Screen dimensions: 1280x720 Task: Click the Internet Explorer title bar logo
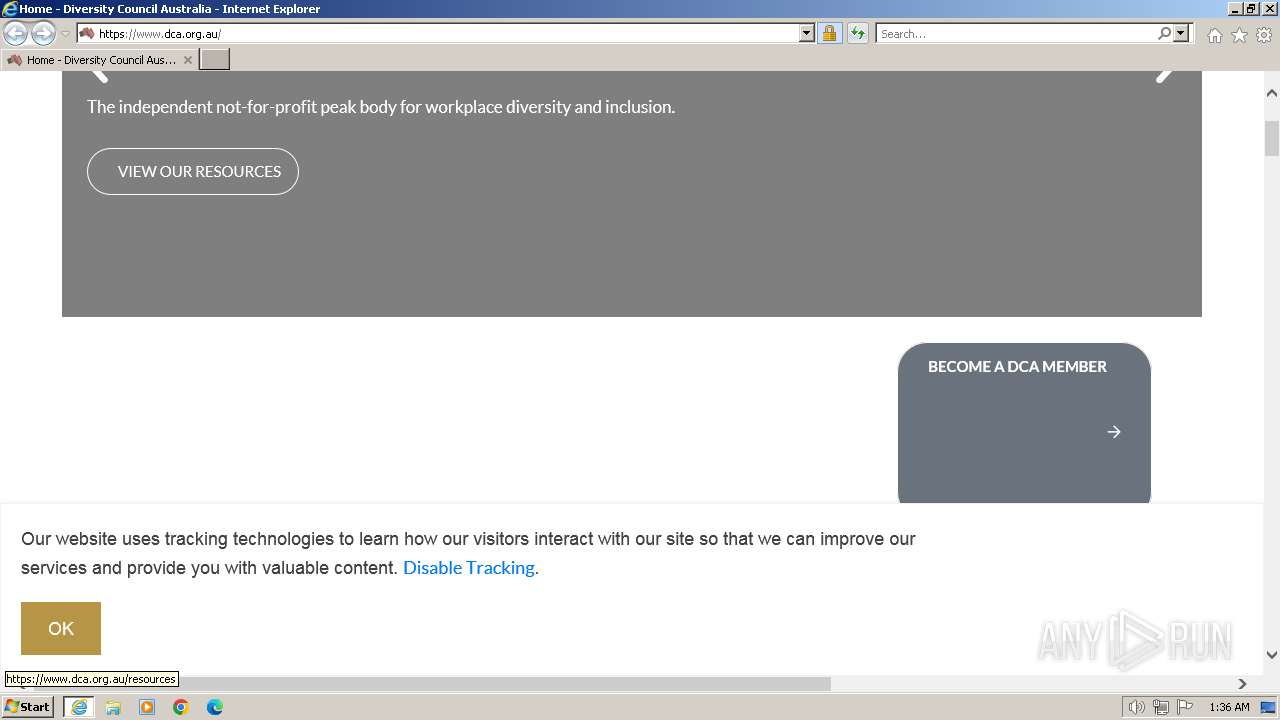pyautogui.click(x=10, y=9)
